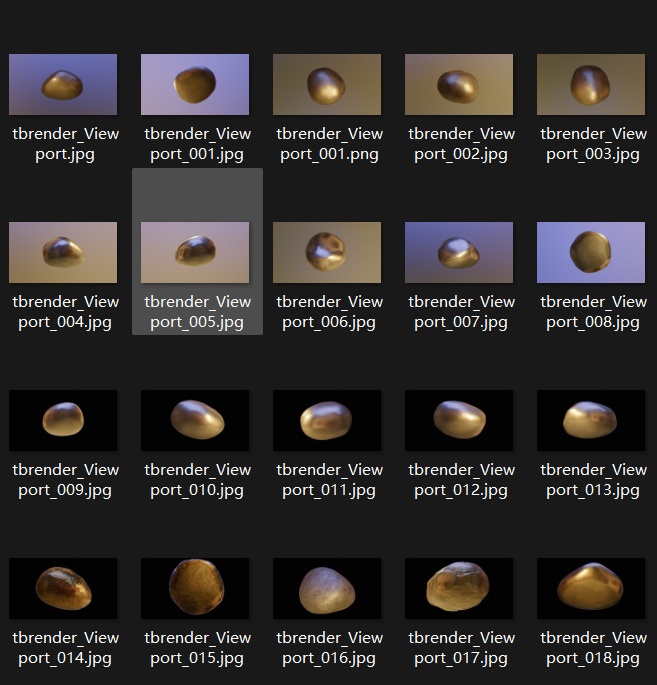Select the tbrender_Viewport_014.jpg thumbnail
Screen dimensions: 657x685
pos(63,588)
